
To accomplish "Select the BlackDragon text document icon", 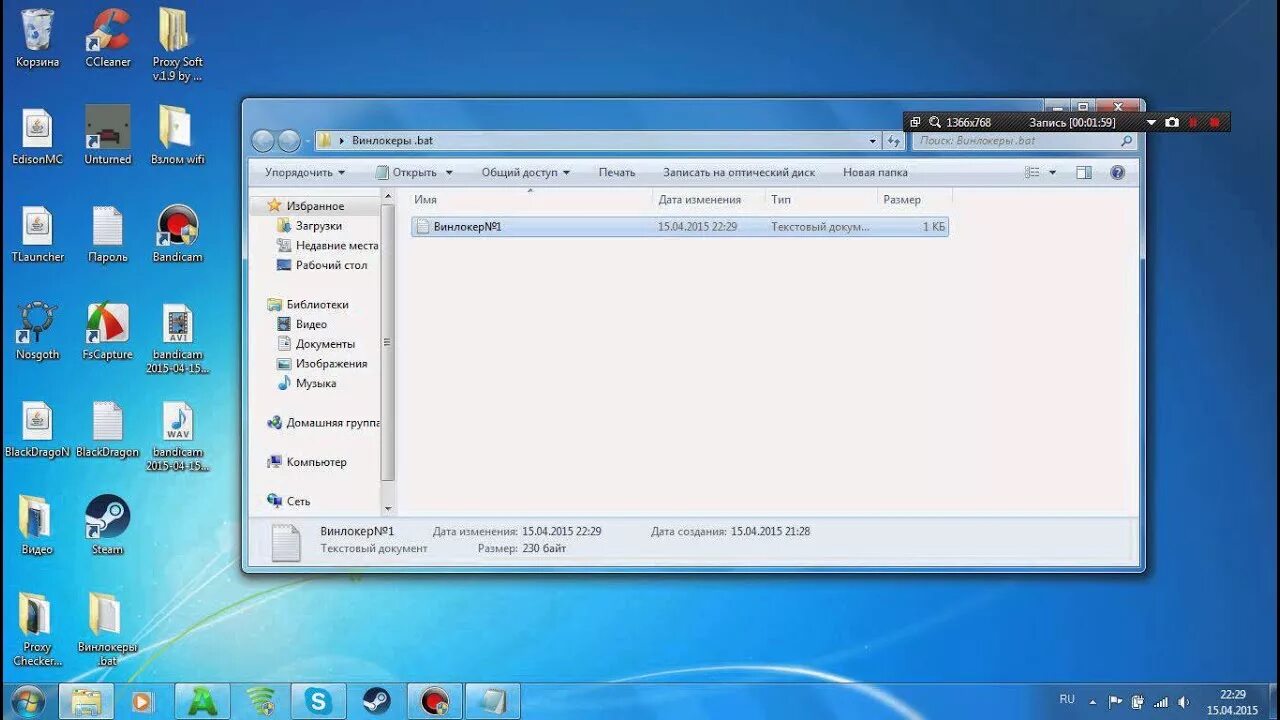I will point(108,429).
